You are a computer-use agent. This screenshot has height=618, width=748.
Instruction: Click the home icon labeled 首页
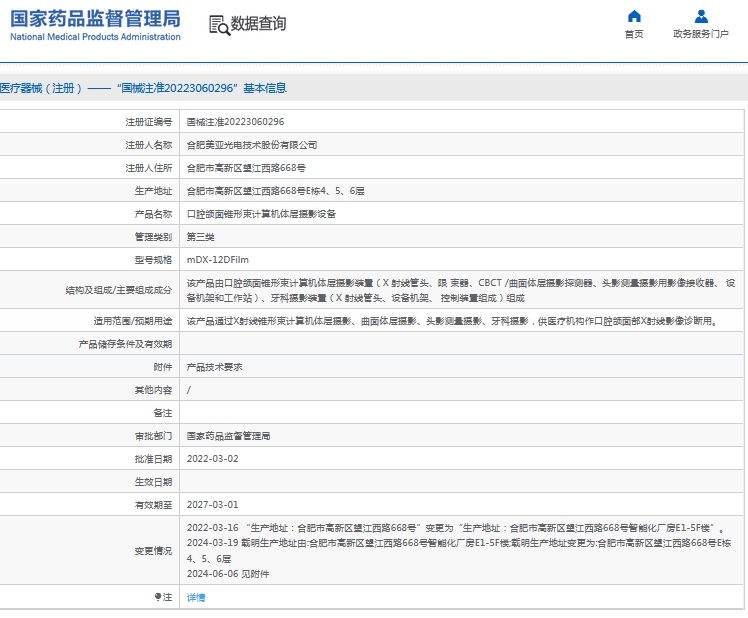(634, 16)
